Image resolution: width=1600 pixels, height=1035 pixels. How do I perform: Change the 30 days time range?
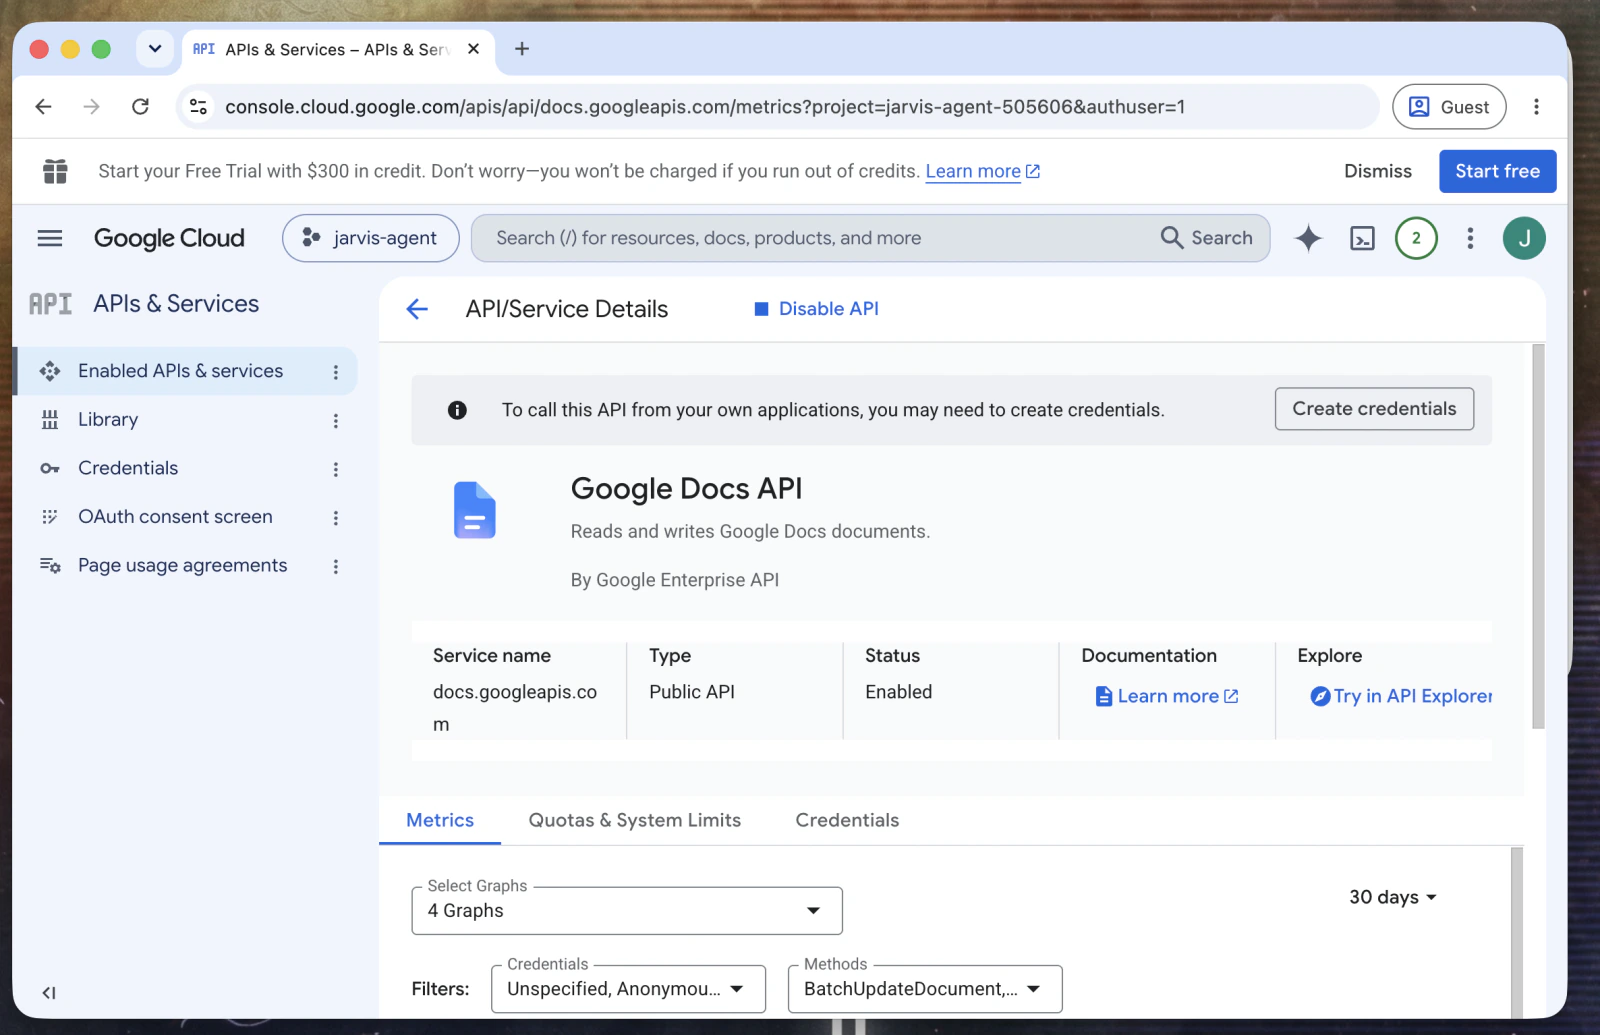(1392, 897)
